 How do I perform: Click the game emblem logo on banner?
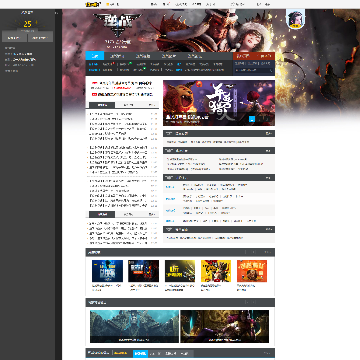point(117,26)
